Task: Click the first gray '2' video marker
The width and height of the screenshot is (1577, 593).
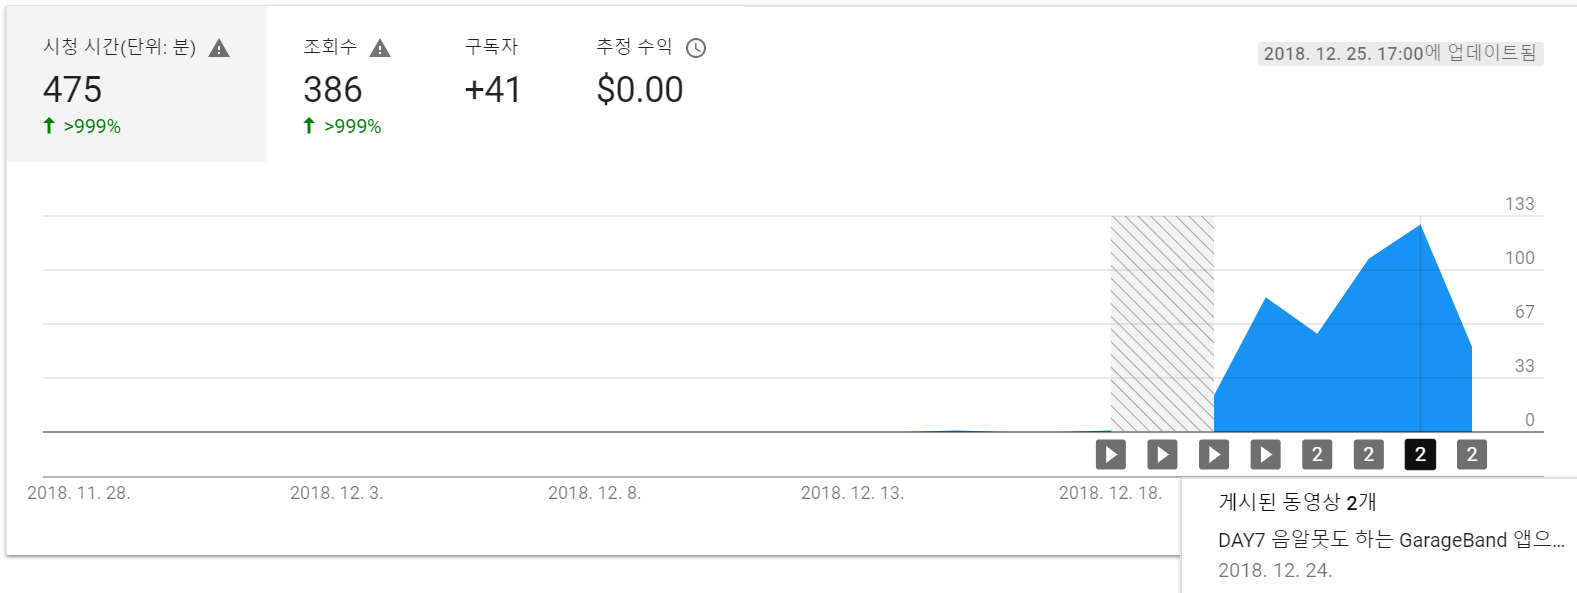Action: click(x=1317, y=455)
